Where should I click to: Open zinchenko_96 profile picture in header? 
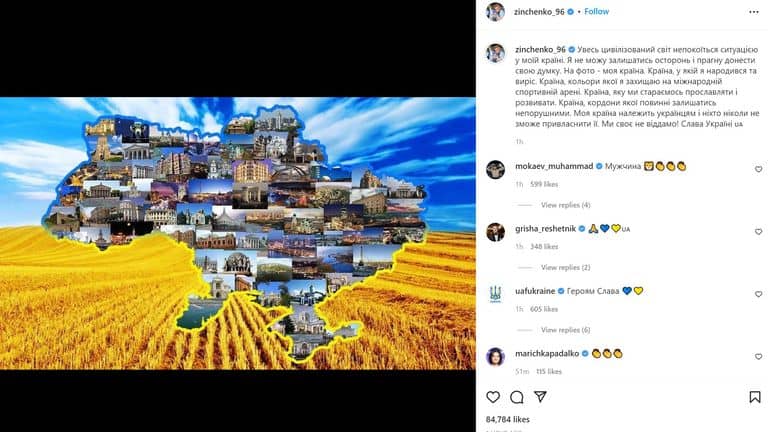pyautogui.click(x=495, y=12)
